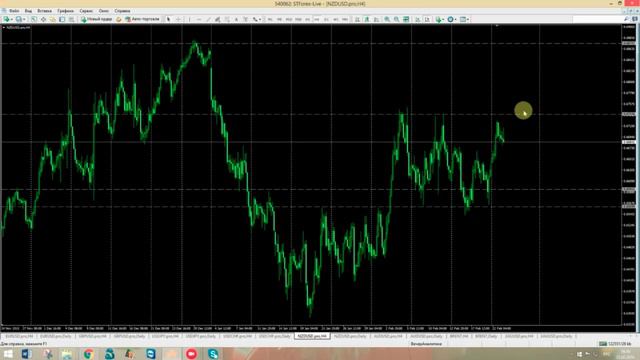This screenshot has width=640, height=360.
Task: Expand the Profiles dropdown arrow
Action: pos(24,19)
